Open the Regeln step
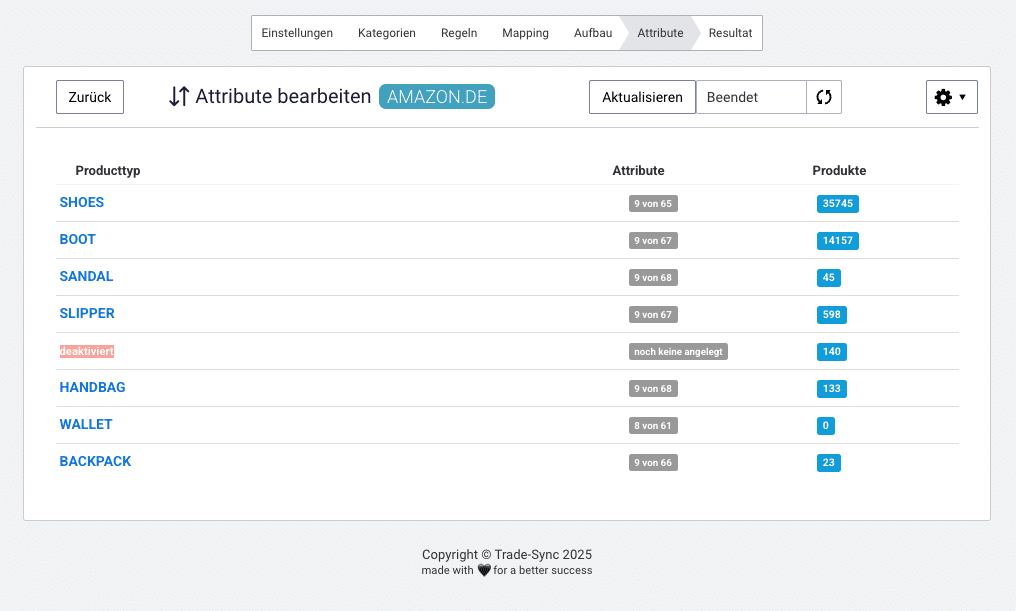Image resolution: width=1016 pixels, height=611 pixels. click(x=459, y=33)
